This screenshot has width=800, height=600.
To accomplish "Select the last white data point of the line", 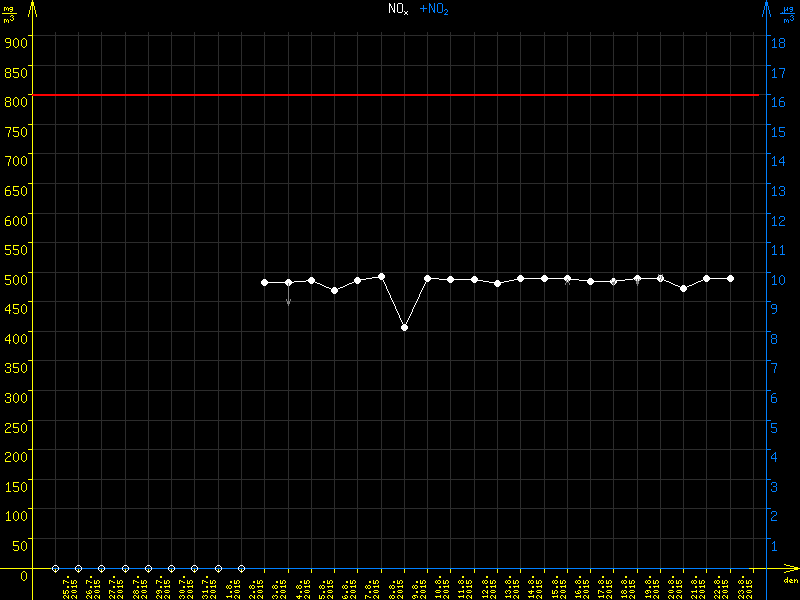I will 730,278.
